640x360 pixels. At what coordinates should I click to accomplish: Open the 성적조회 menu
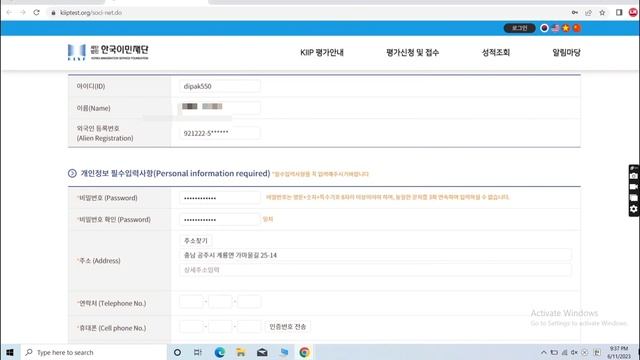tap(496, 53)
